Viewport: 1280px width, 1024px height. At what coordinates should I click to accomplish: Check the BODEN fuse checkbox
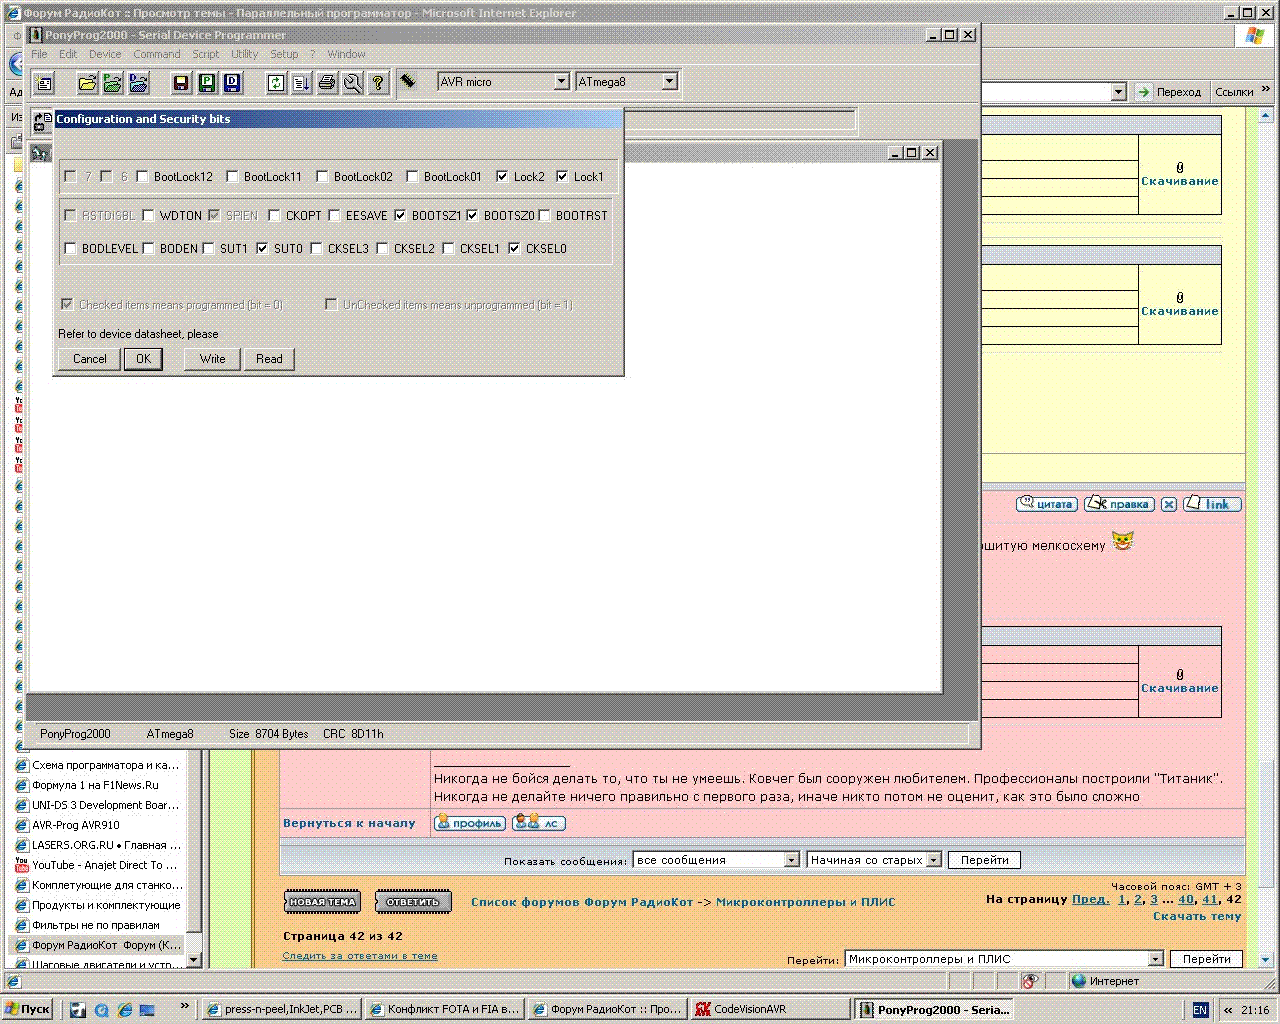[x=148, y=249]
